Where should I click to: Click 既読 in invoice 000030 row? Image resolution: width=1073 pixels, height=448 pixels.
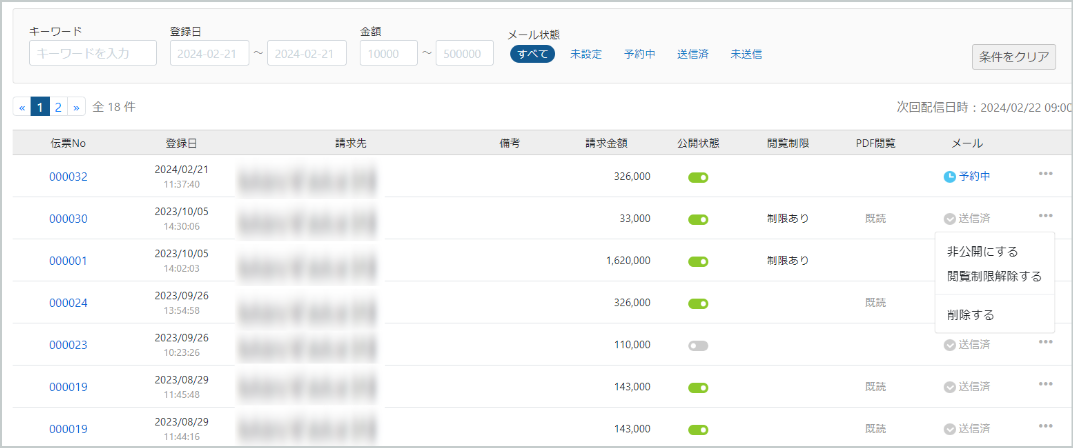tap(875, 219)
